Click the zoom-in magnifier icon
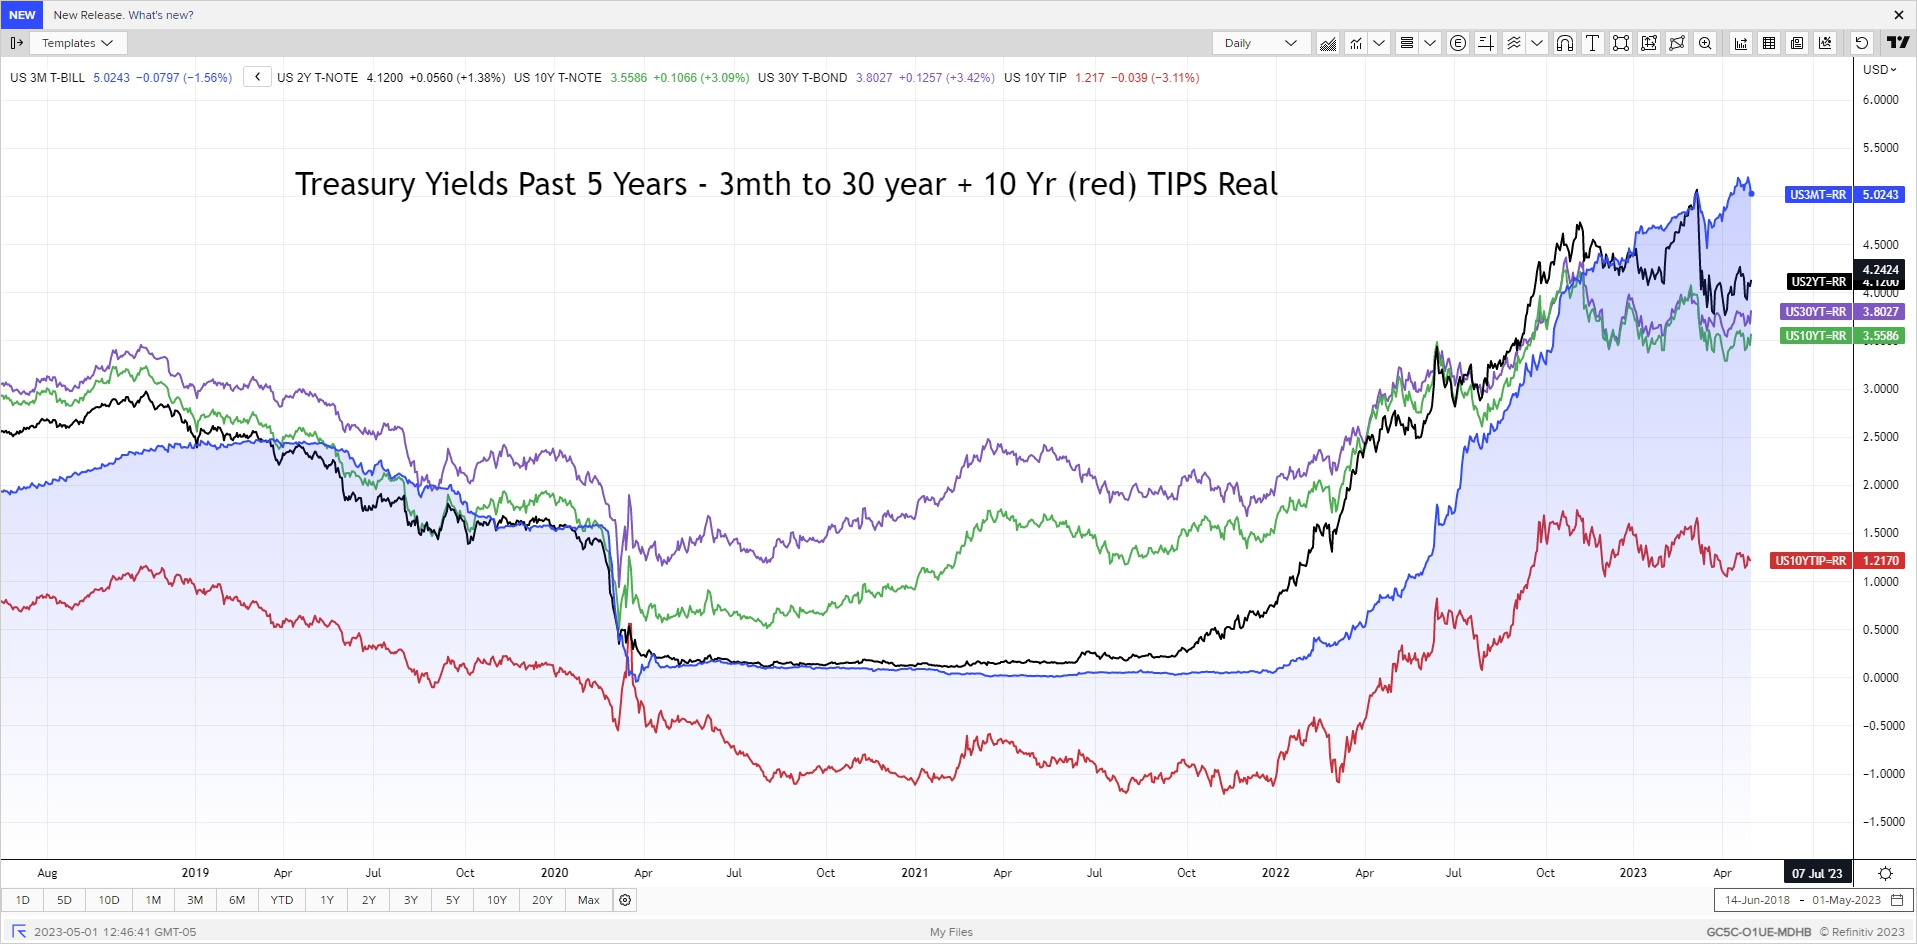This screenshot has height=944, width=1917. point(1705,43)
